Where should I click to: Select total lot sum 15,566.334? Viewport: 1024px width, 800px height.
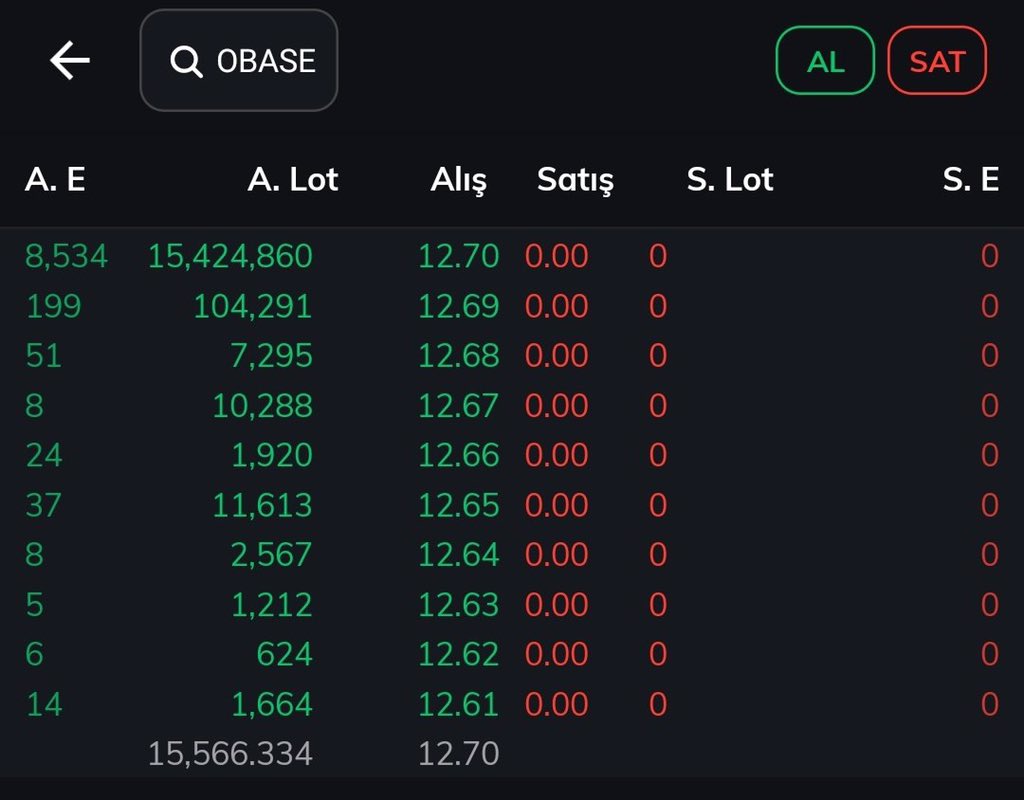click(231, 754)
